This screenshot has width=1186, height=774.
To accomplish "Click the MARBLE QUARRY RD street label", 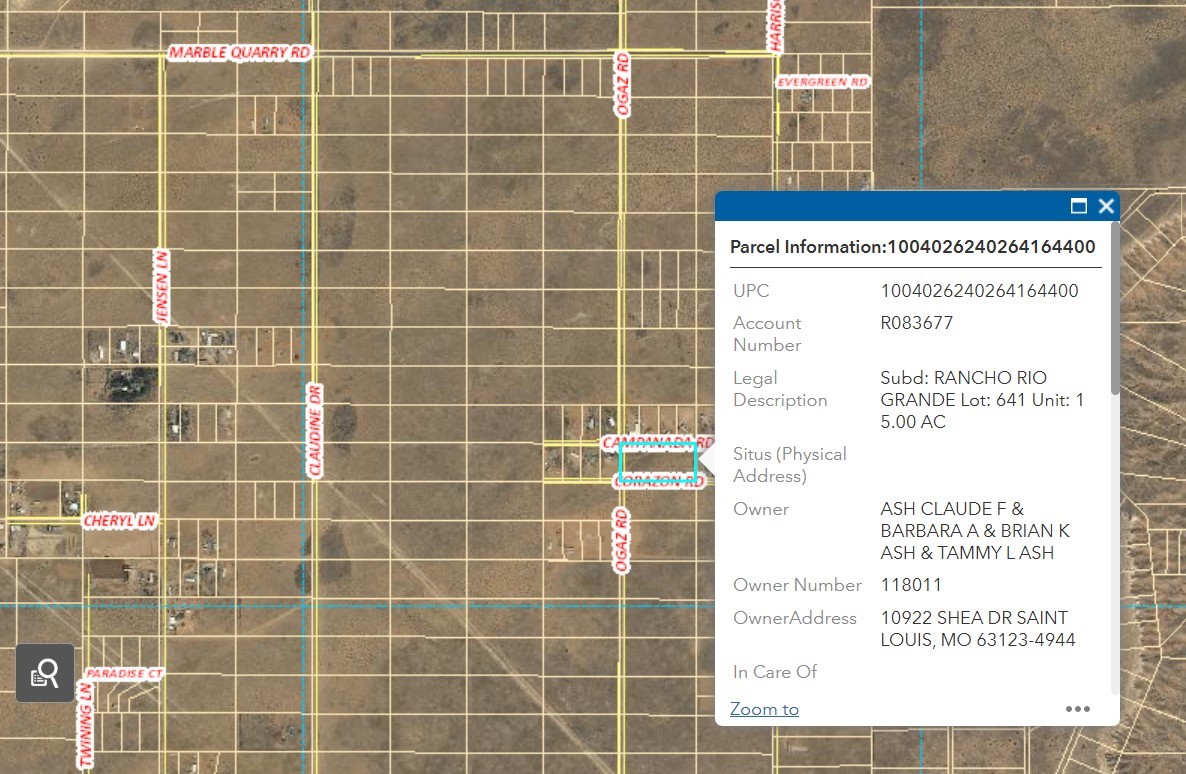I will (x=239, y=53).
